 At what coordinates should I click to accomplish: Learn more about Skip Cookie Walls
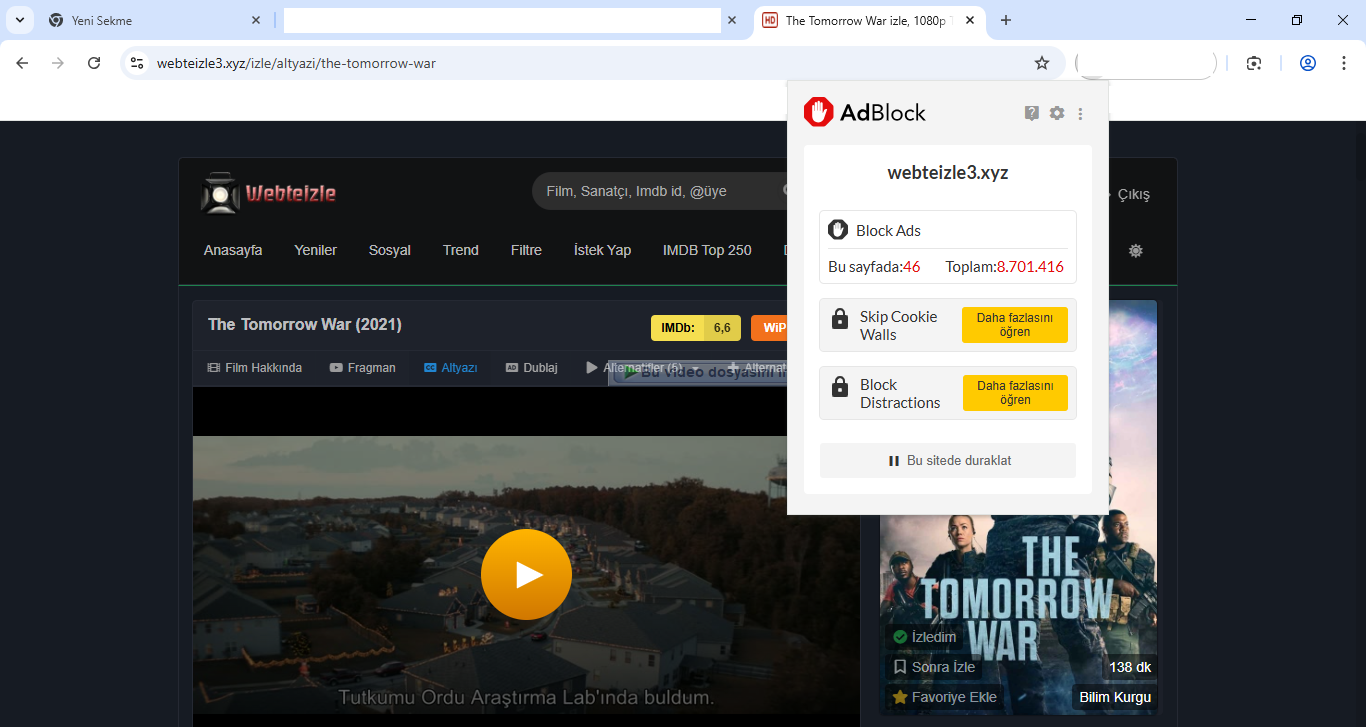click(1015, 325)
